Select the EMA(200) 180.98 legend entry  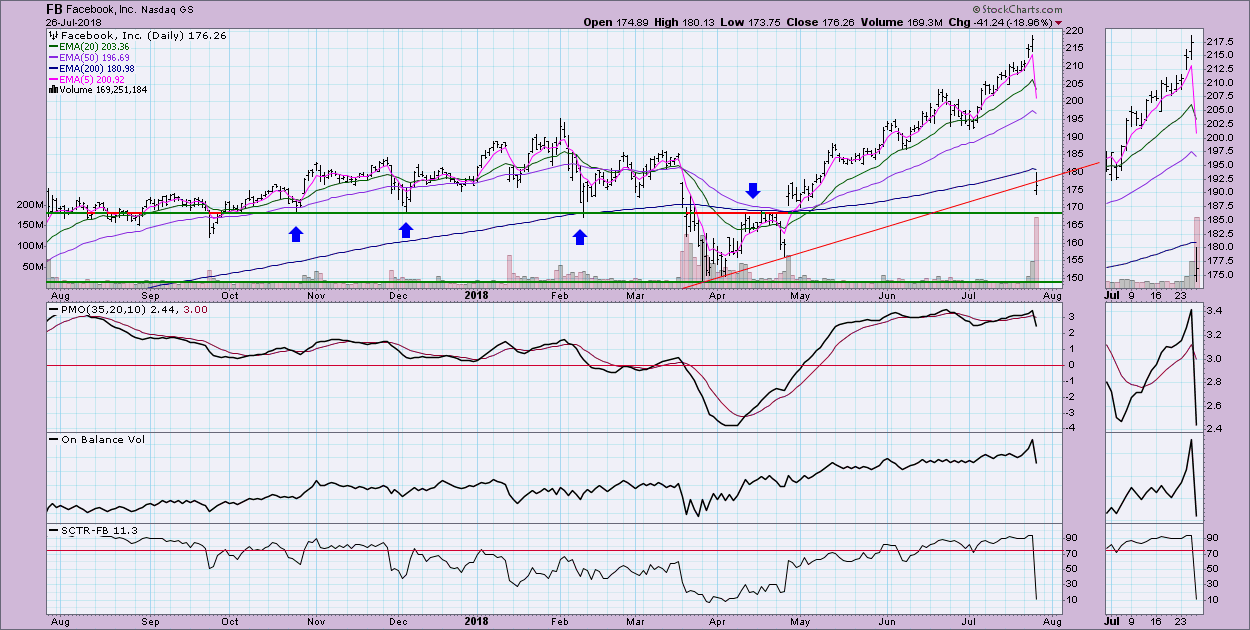(x=102, y=68)
